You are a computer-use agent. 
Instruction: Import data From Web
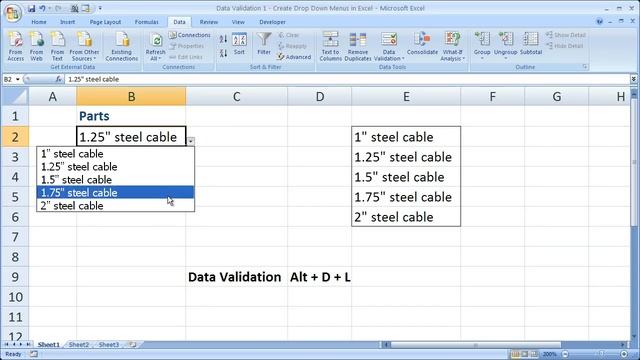click(36, 46)
